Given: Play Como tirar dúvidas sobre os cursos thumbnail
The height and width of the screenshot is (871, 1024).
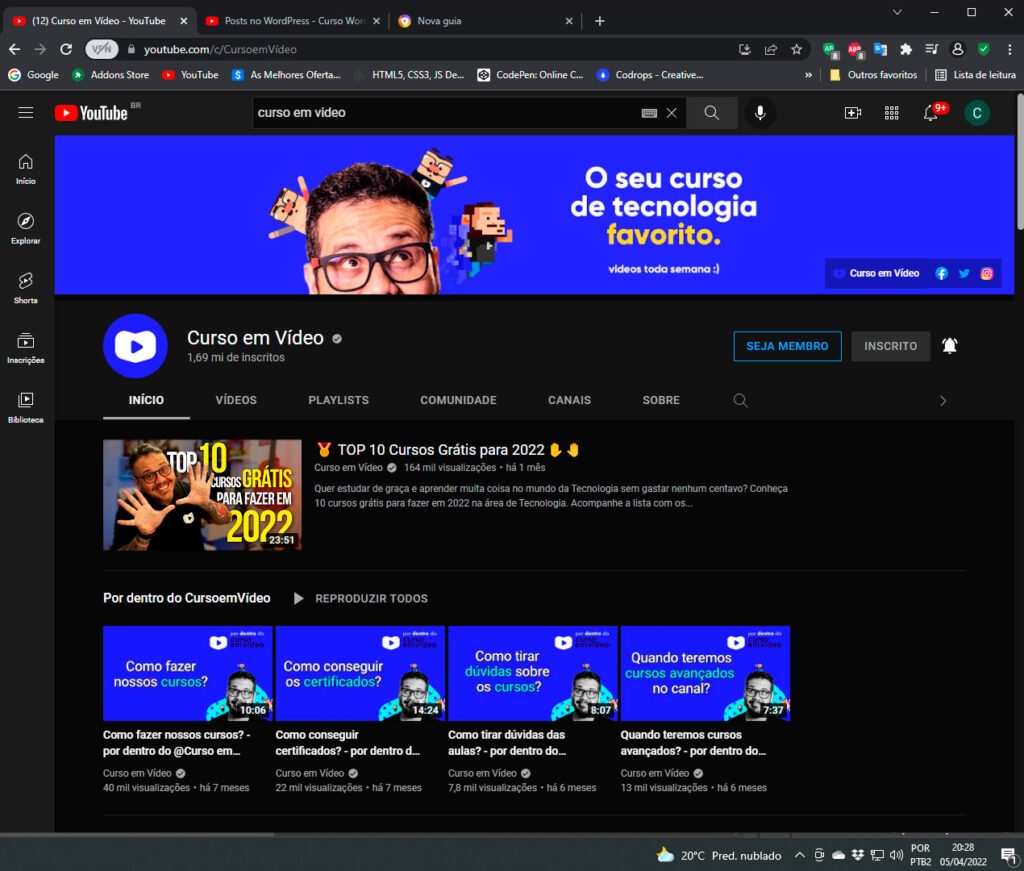Looking at the screenshot, I should pos(532,673).
